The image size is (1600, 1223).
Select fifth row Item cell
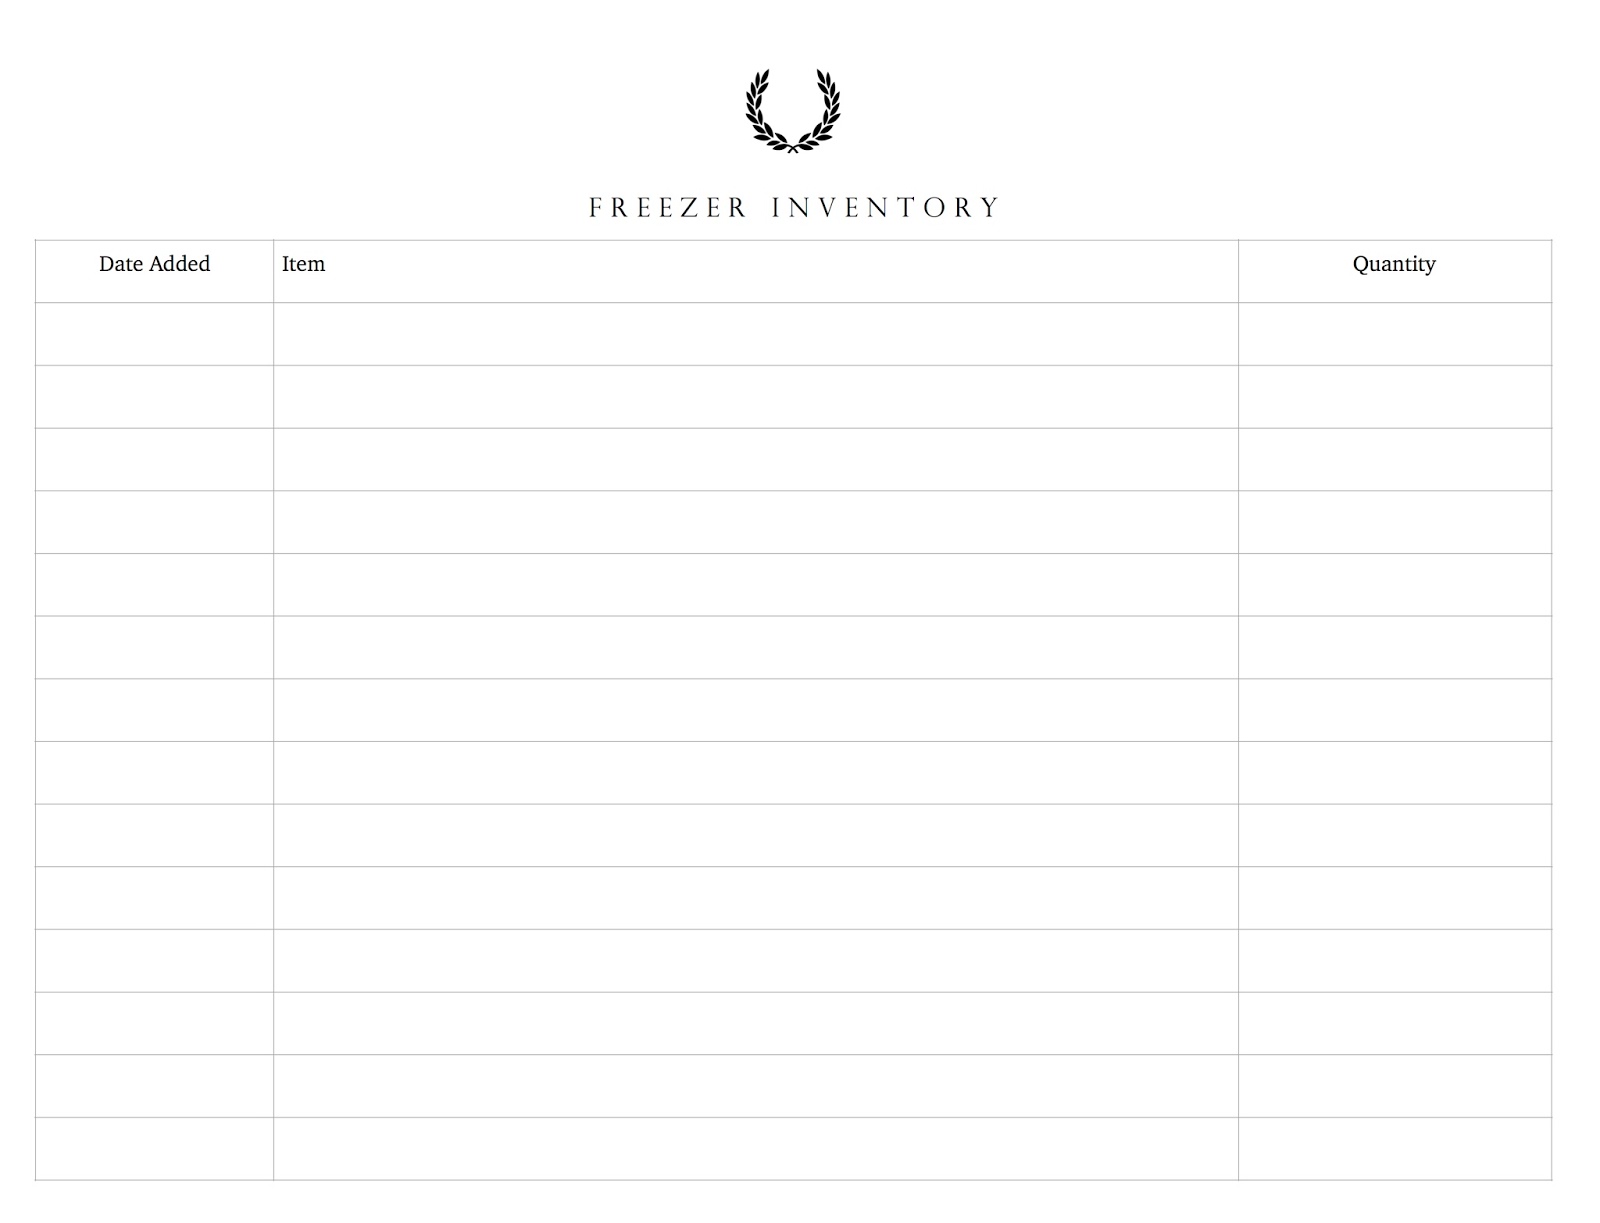pos(756,585)
